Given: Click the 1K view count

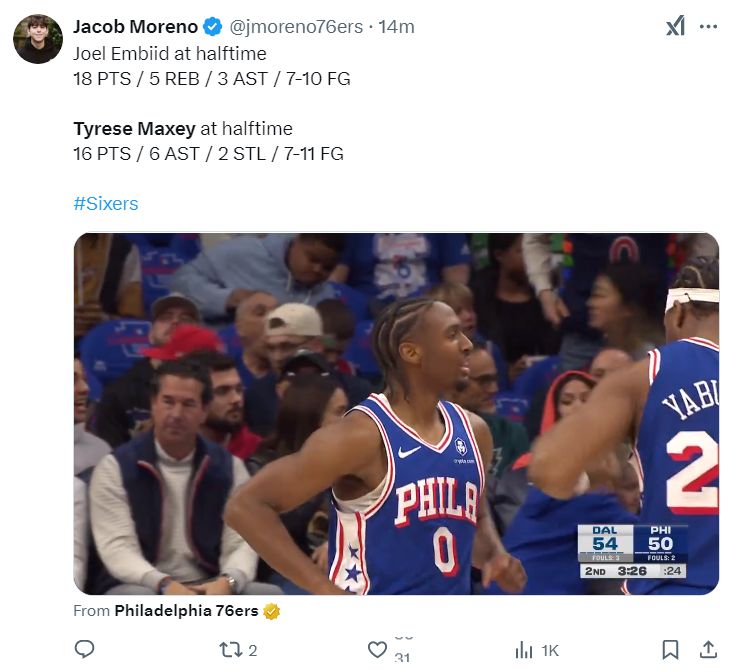Looking at the screenshot, I should click(549, 651).
